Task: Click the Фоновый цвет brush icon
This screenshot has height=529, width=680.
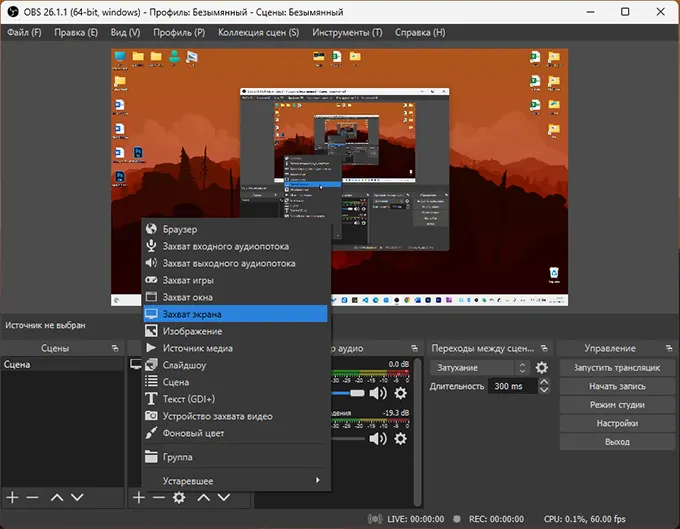Action: [x=152, y=433]
